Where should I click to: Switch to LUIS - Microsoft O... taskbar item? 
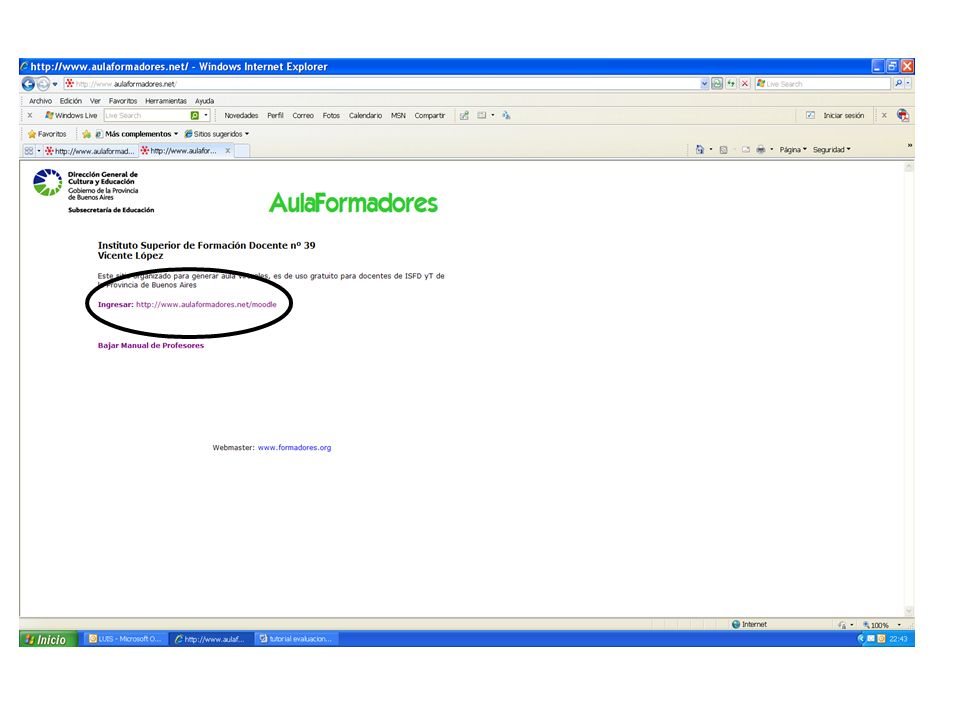(x=125, y=639)
